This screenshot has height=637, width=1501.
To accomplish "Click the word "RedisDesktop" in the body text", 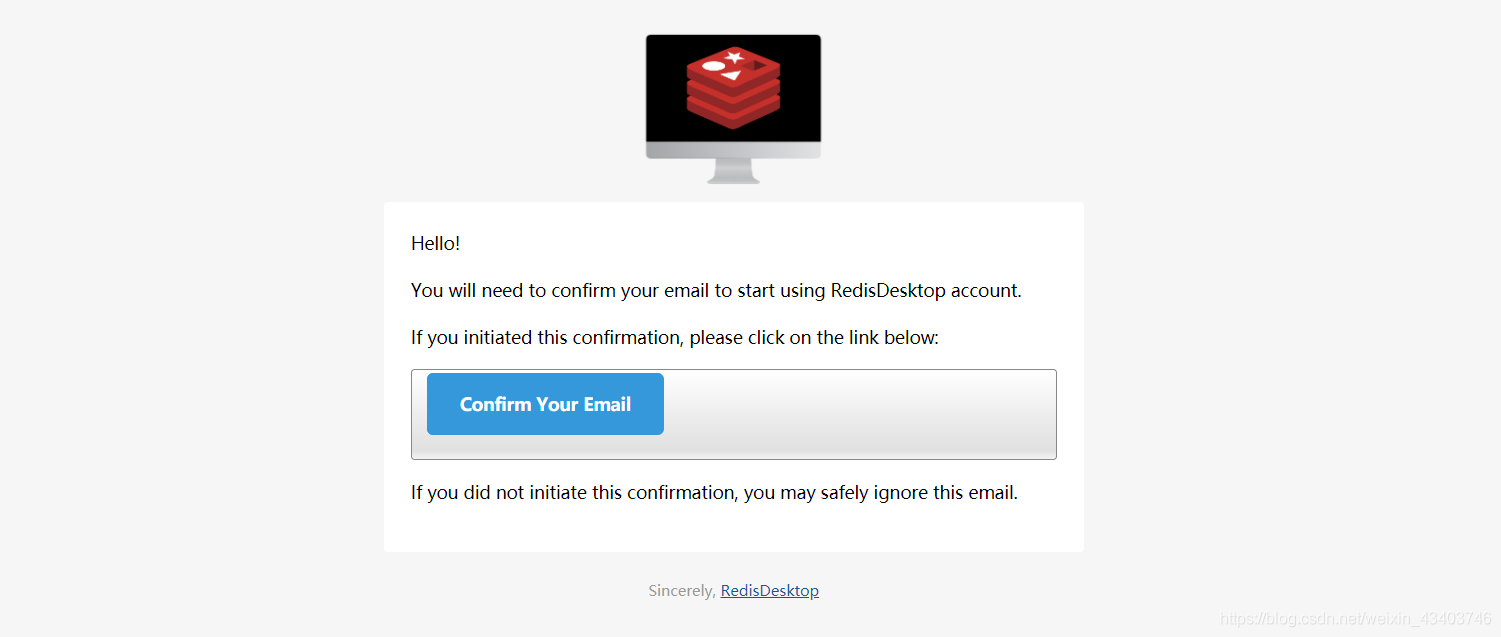I will (x=888, y=291).
